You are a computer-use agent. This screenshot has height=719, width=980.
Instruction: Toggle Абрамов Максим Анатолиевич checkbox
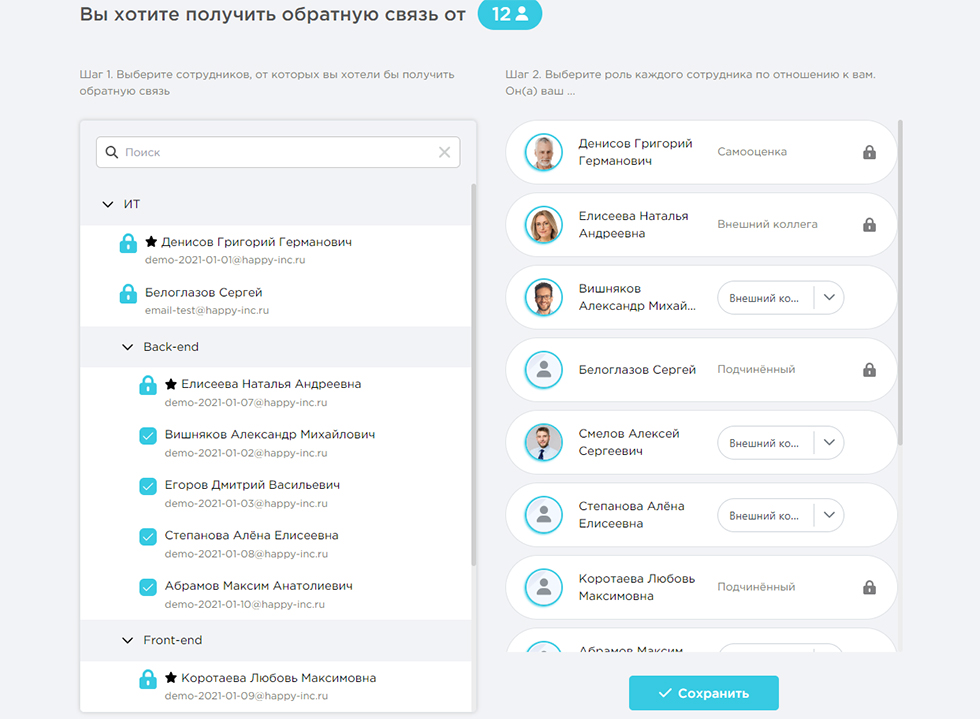pos(148,587)
